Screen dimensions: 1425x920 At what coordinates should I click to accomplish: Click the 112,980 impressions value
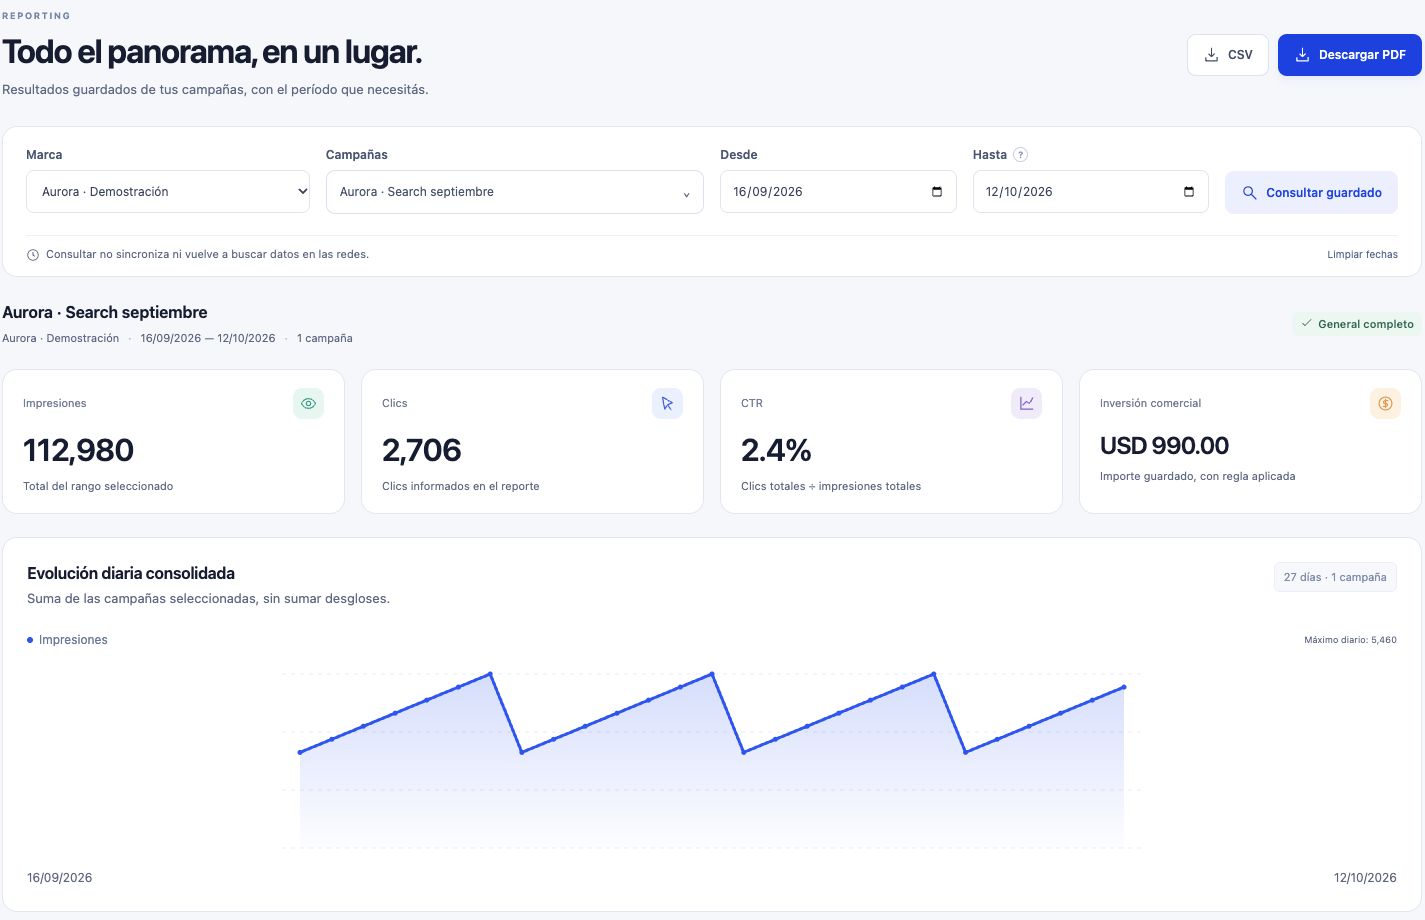pyautogui.click(x=78, y=451)
